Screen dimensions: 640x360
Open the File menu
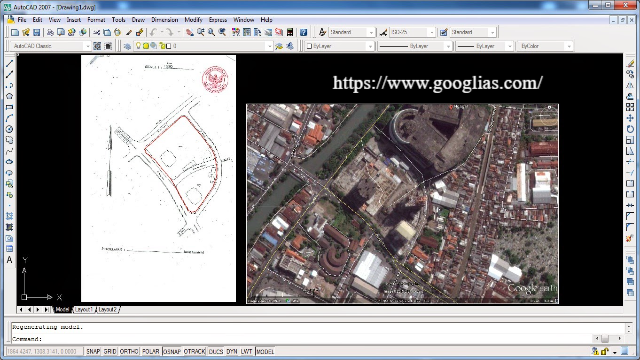pos(22,20)
